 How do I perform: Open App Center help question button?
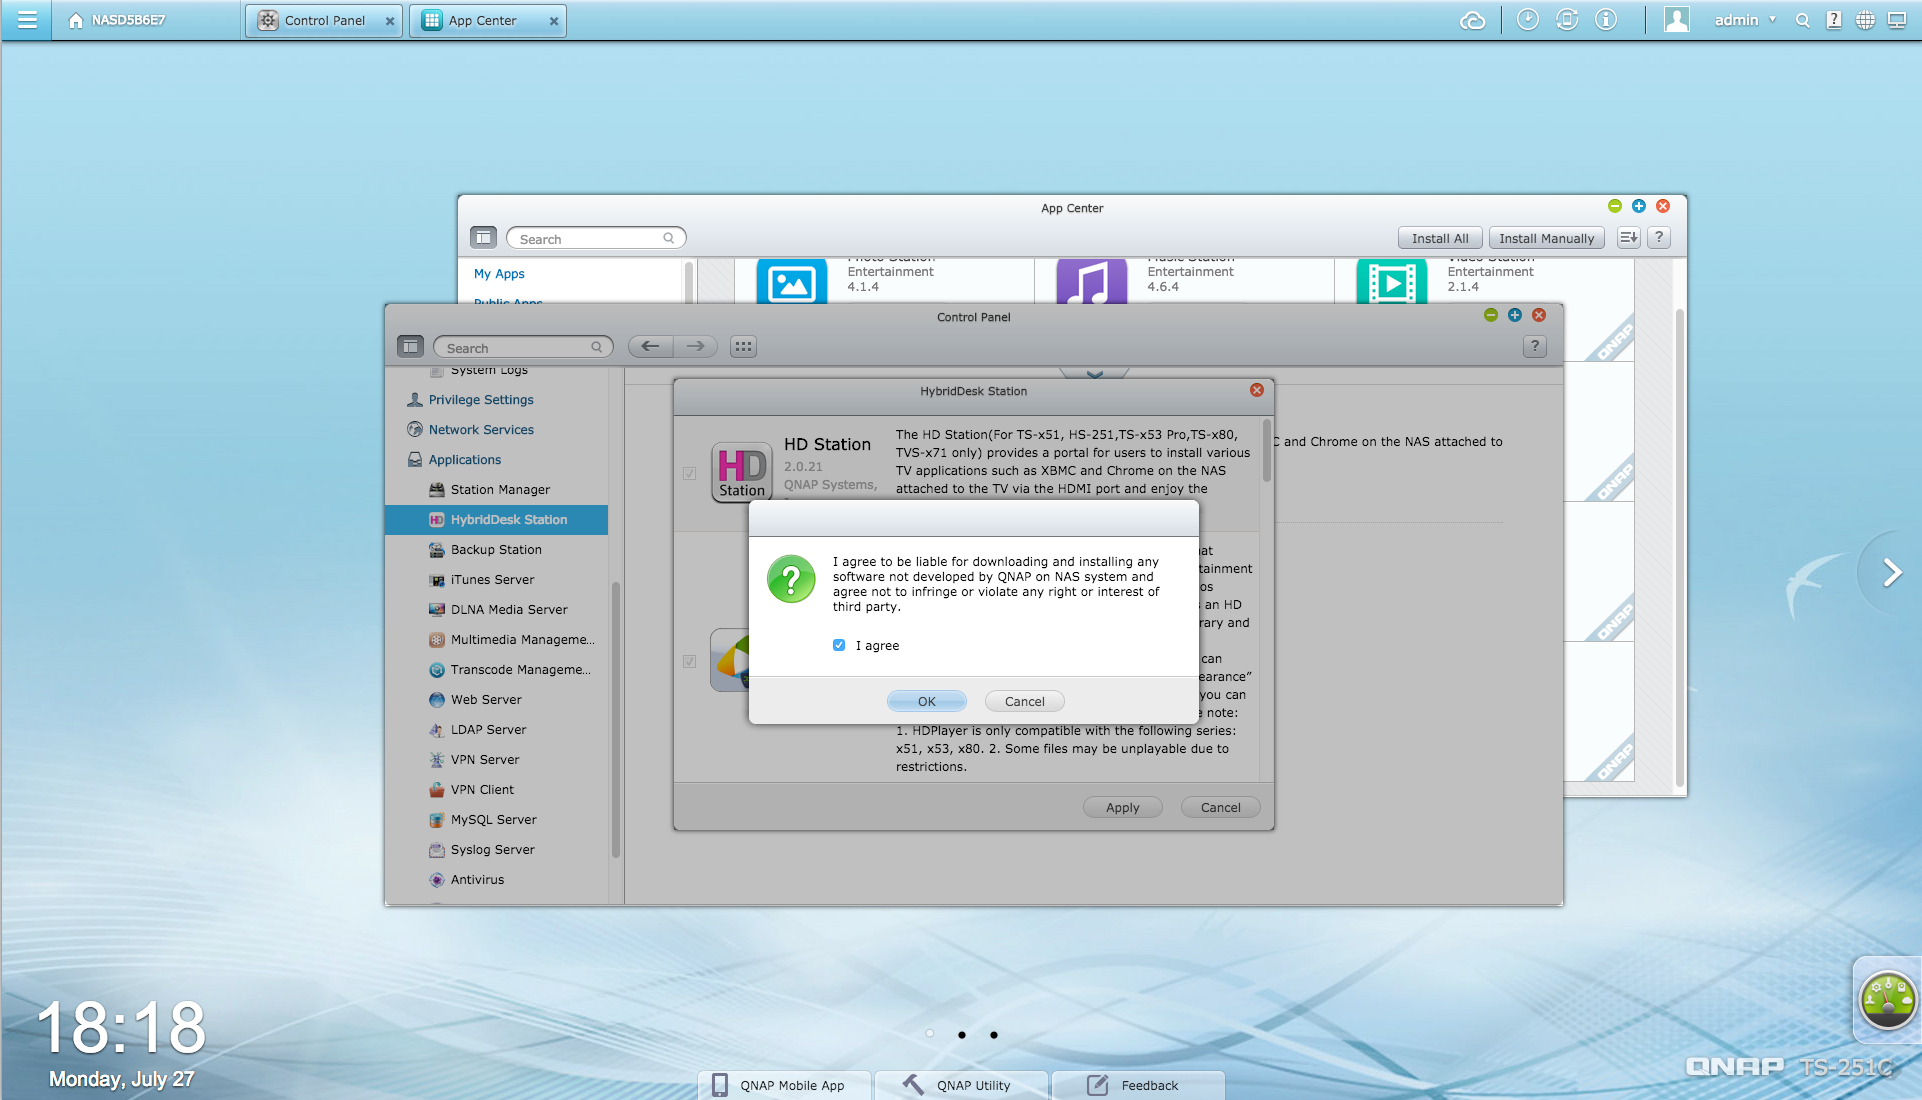(1659, 238)
